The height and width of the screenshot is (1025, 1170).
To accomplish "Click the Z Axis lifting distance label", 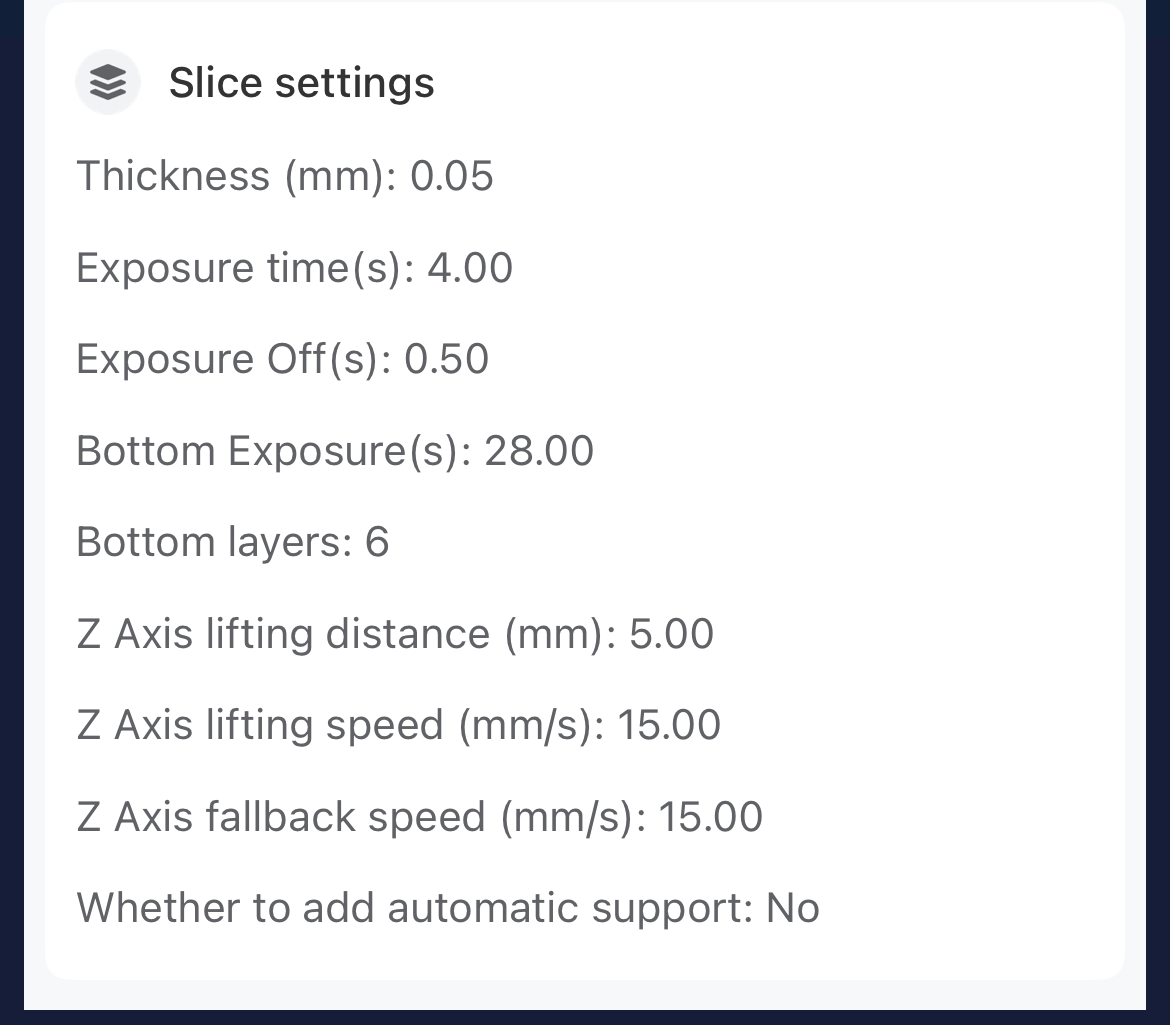I will (x=346, y=634).
